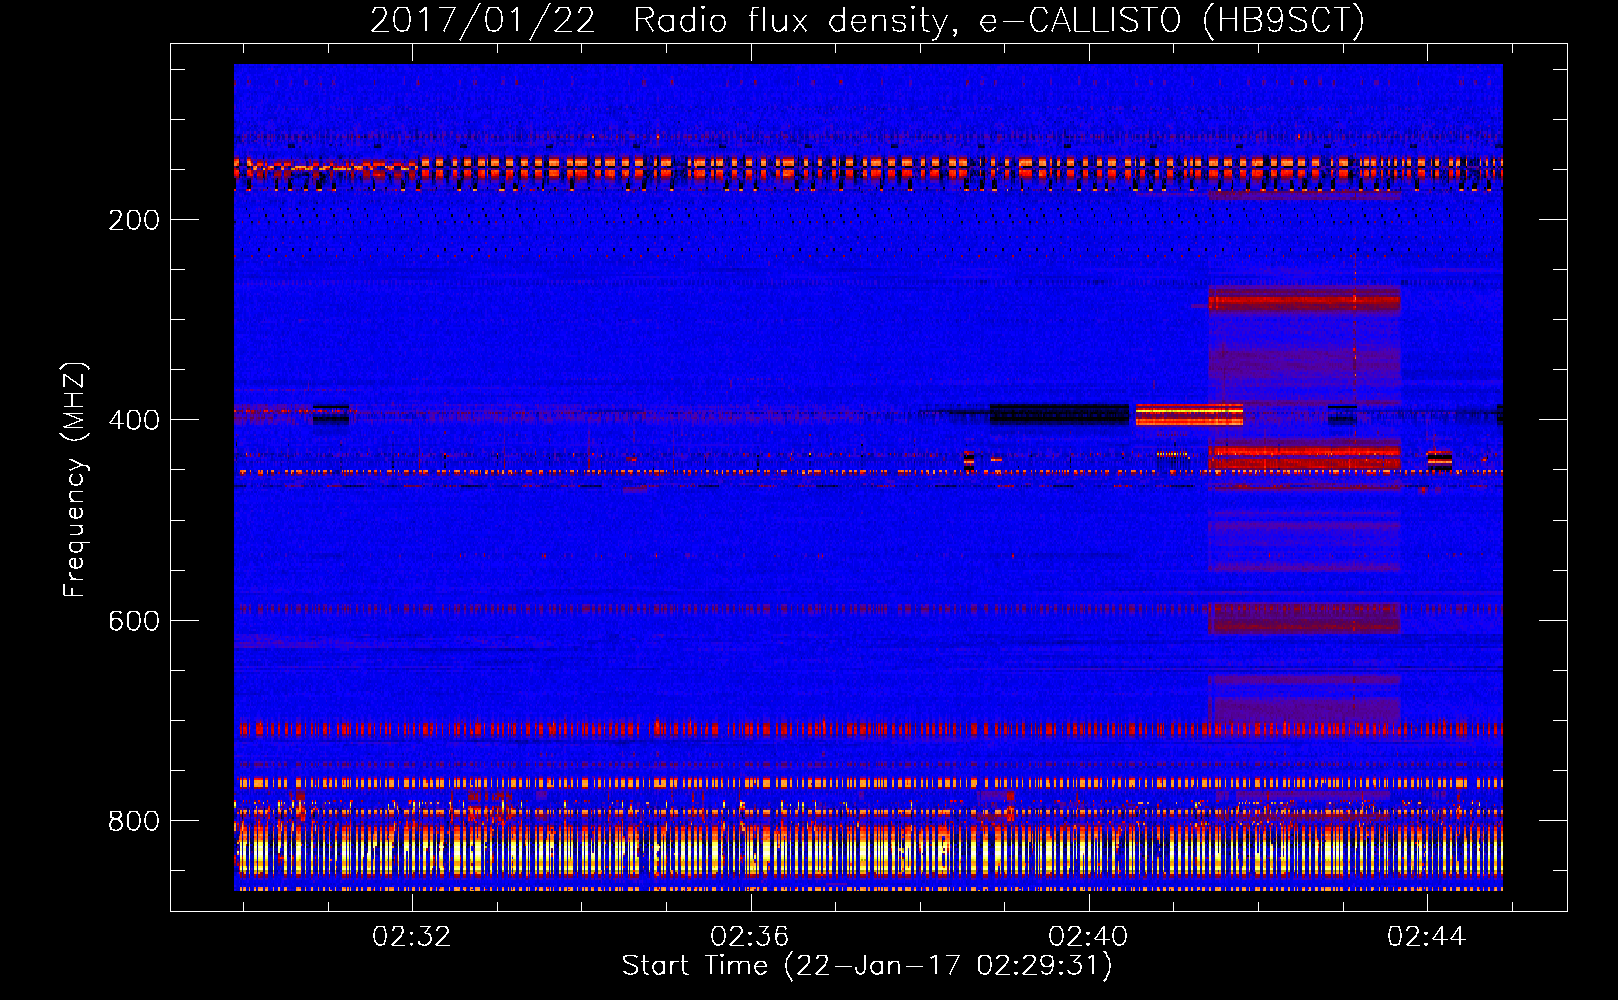Click the '600' frequency axis label
The image size is (1618, 1000).
coord(134,621)
